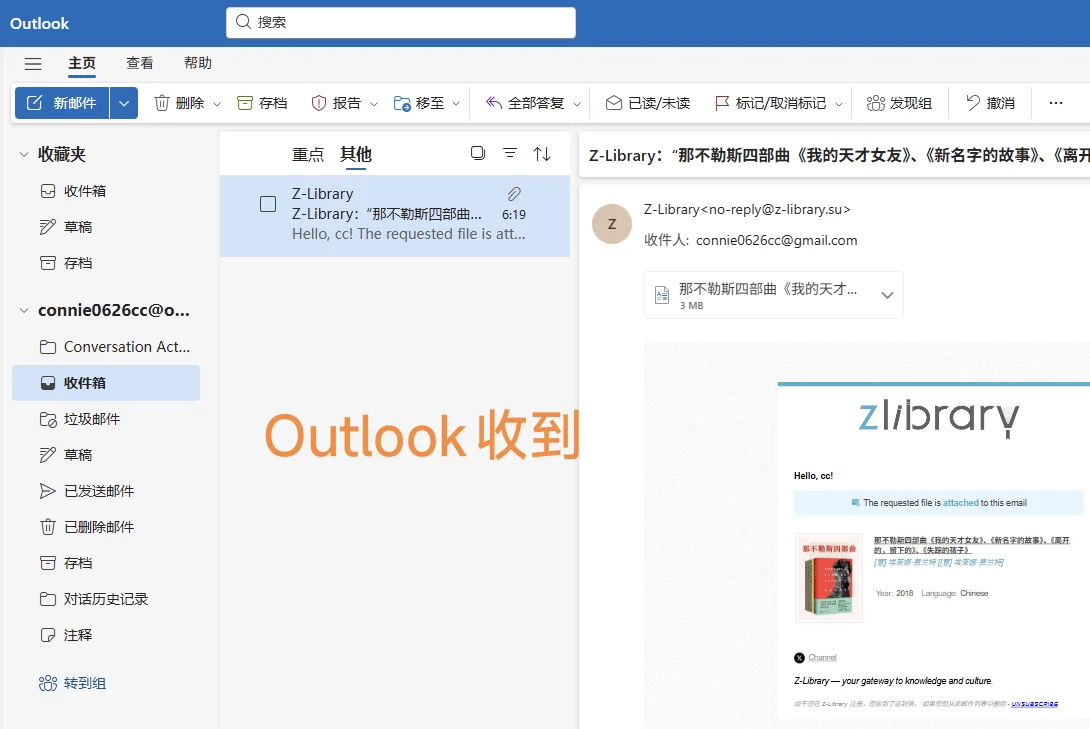
Task: Move the email with 移至 folder icon
Action: coord(418,103)
